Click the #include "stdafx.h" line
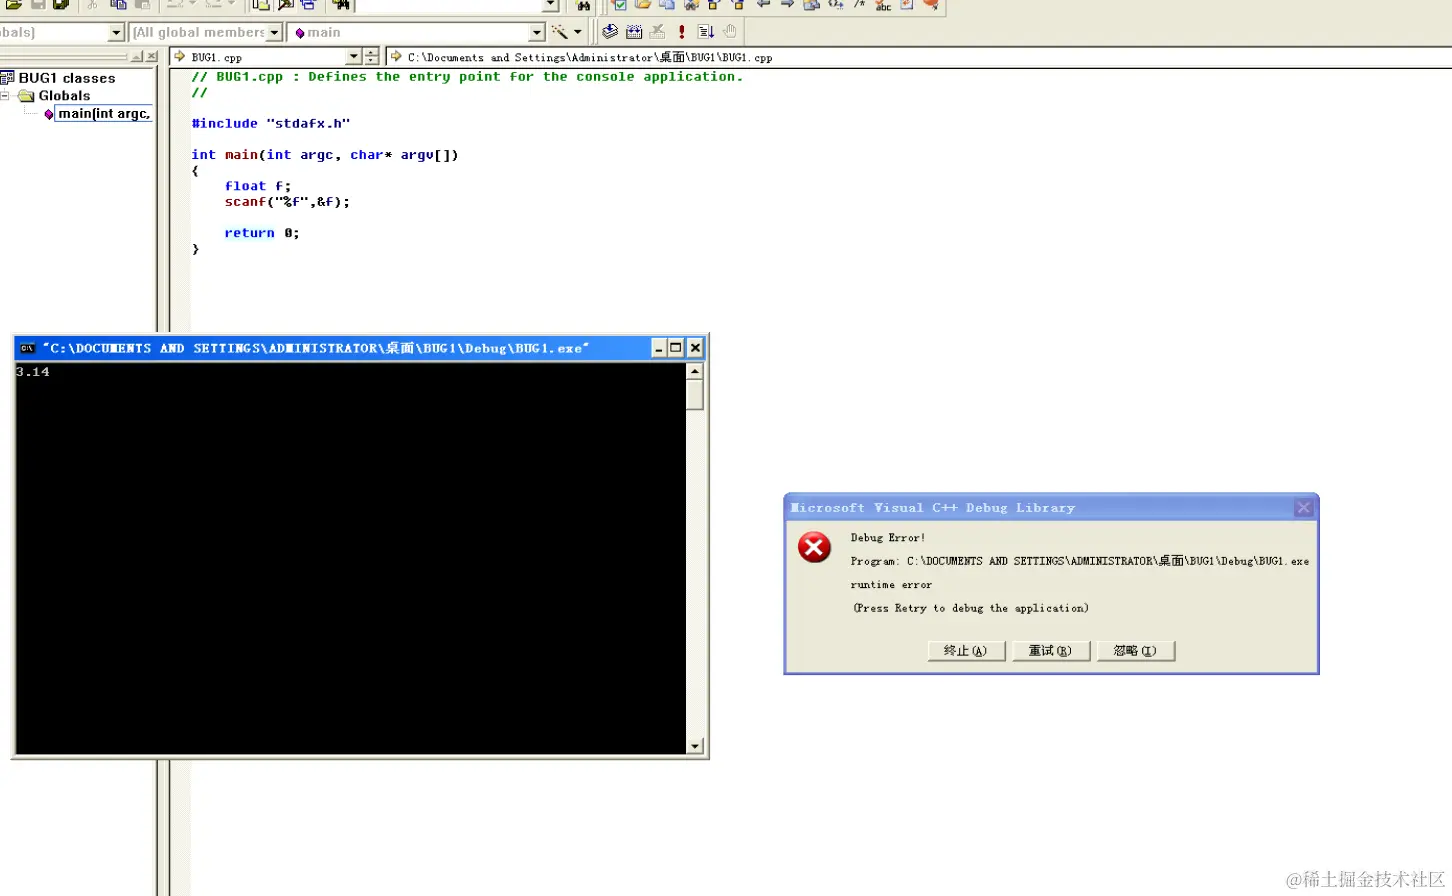Viewport: 1452px width, 896px height. click(x=271, y=124)
